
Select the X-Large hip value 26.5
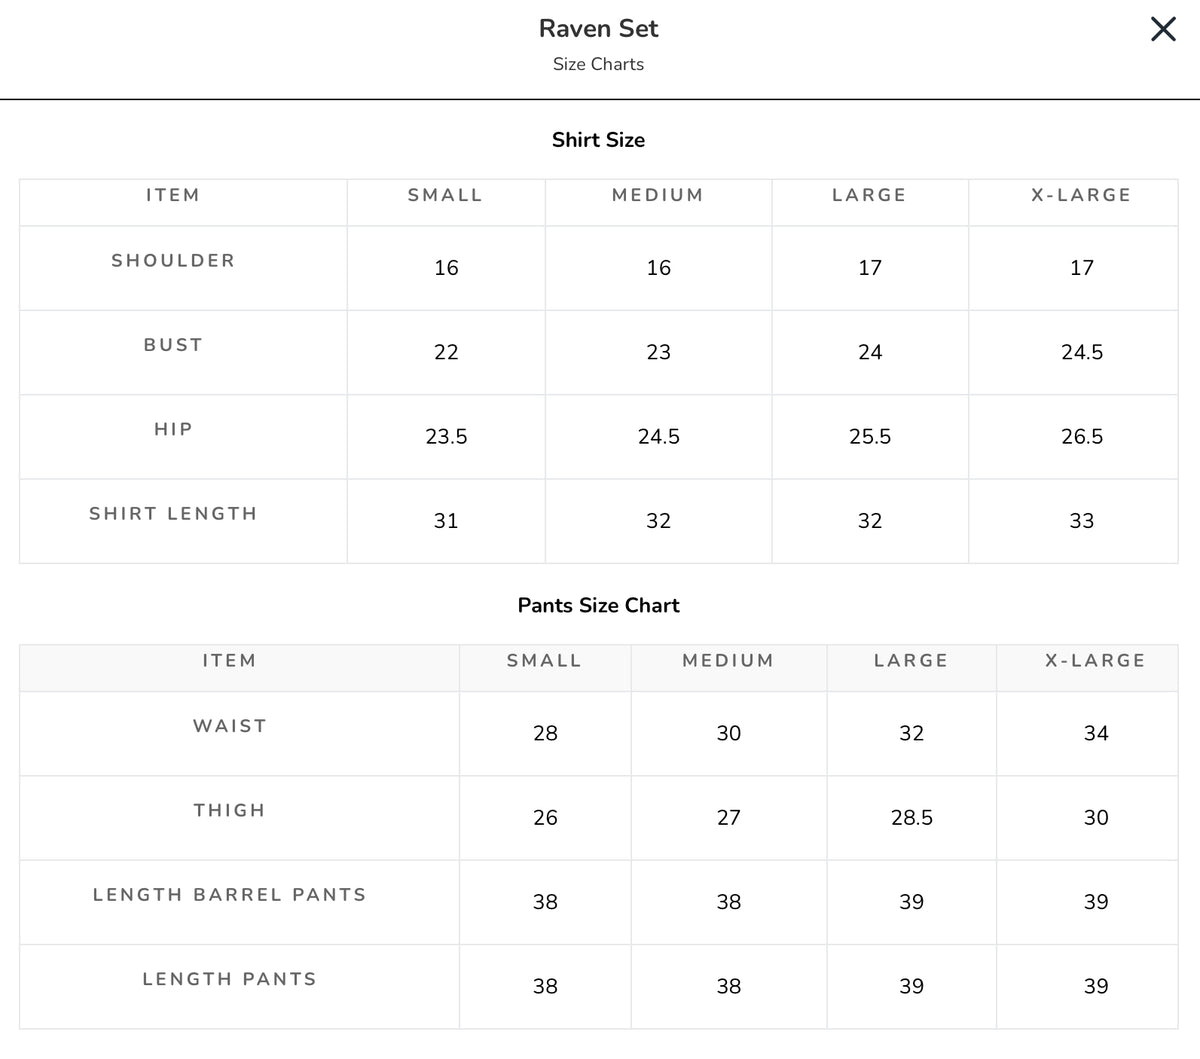coord(1082,436)
